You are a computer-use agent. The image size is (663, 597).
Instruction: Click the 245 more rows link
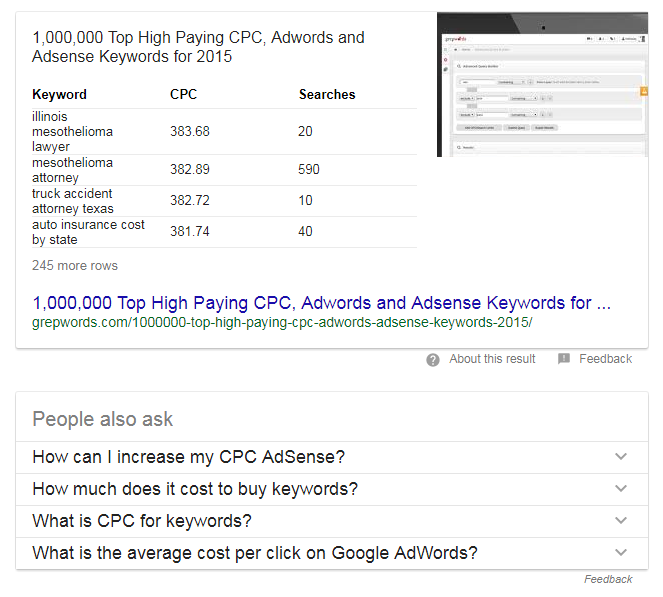point(75,266)
